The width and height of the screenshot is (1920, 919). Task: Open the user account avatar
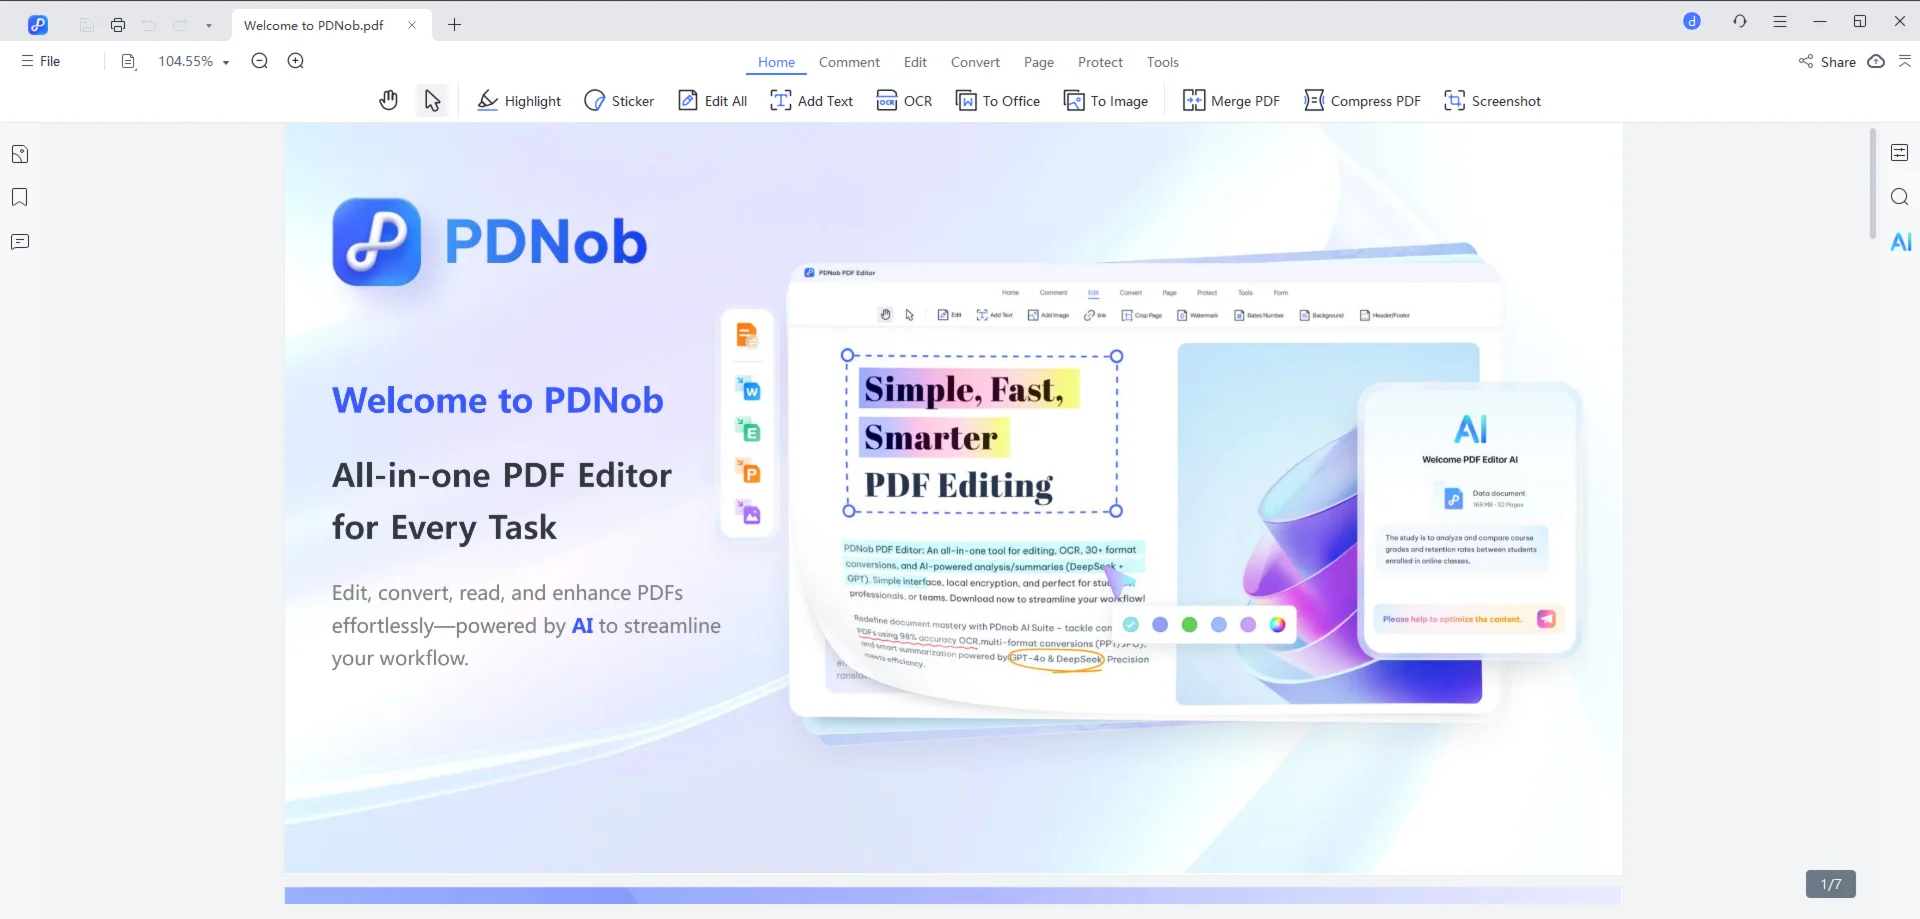(1692, 21)
